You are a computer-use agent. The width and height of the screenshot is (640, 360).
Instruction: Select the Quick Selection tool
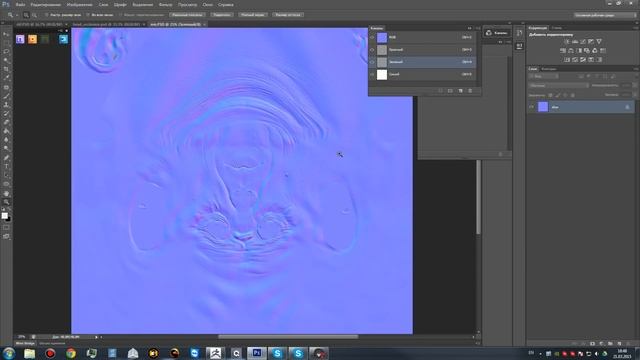[6, 60]
